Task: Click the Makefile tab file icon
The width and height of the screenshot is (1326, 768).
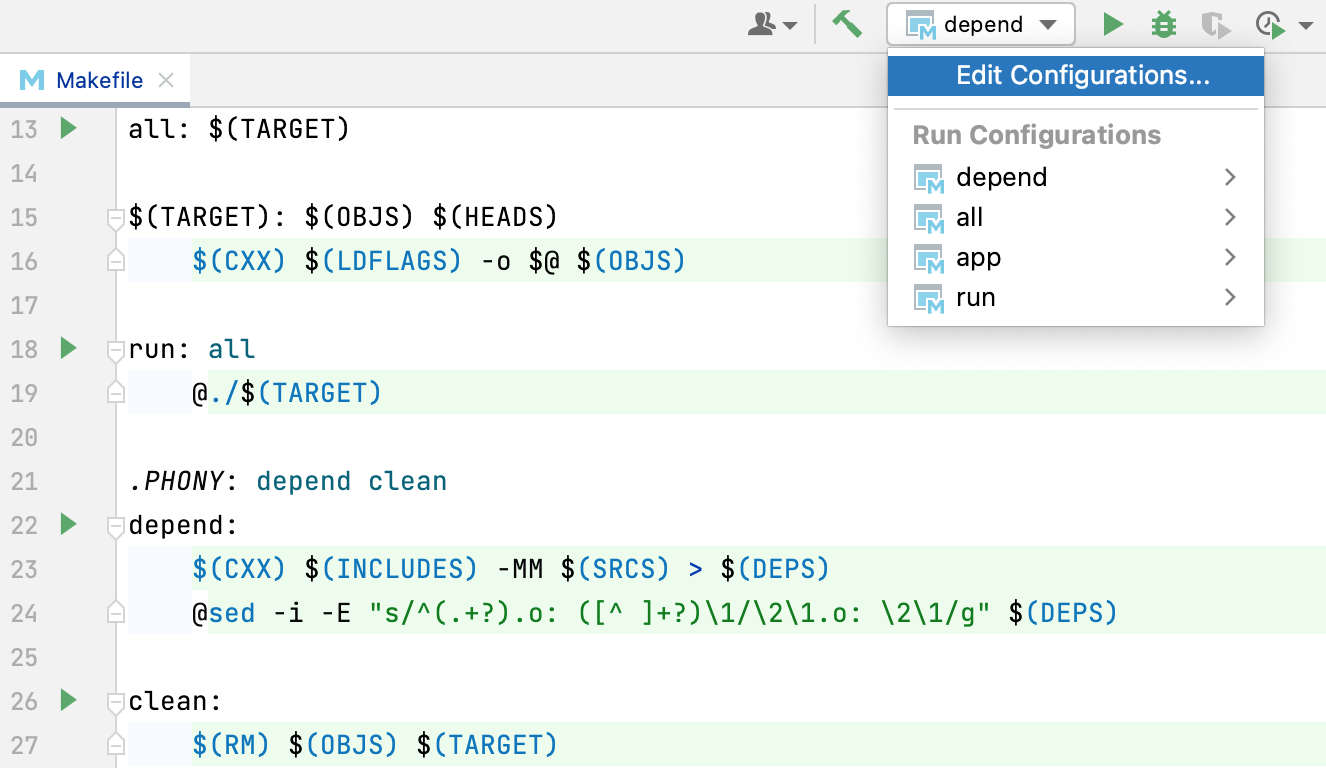Action: 32,80
